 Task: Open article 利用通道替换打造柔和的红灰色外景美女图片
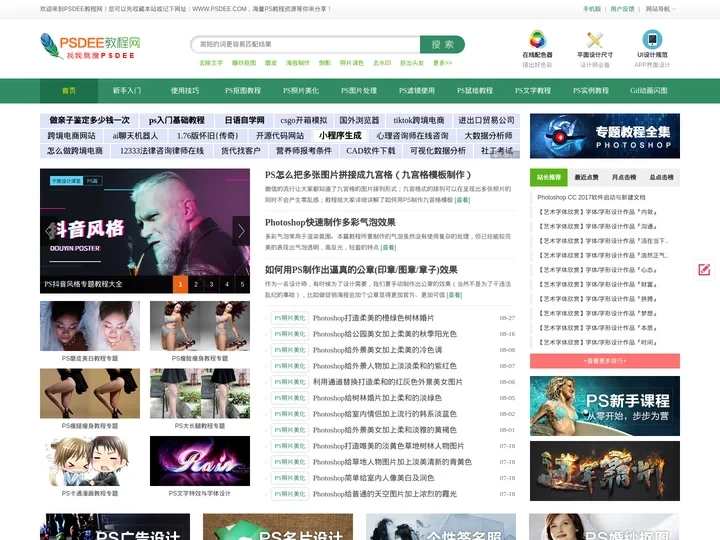(x=388, y=382)
